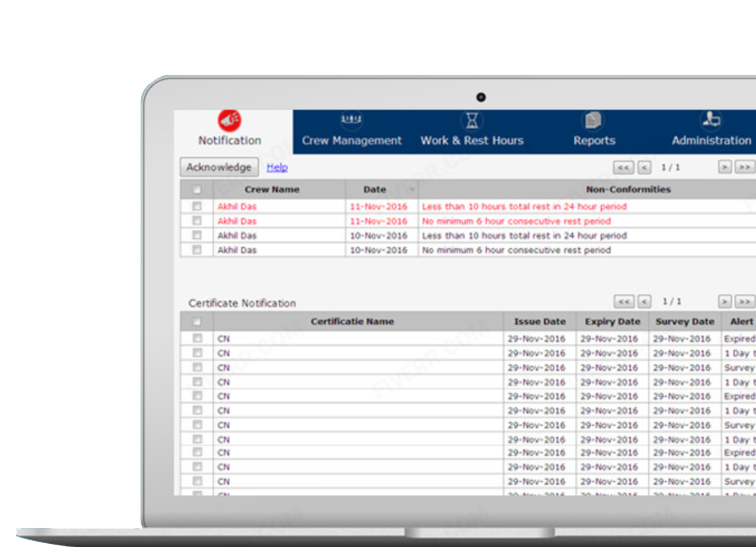Open the Help link

tap(277, 168)
